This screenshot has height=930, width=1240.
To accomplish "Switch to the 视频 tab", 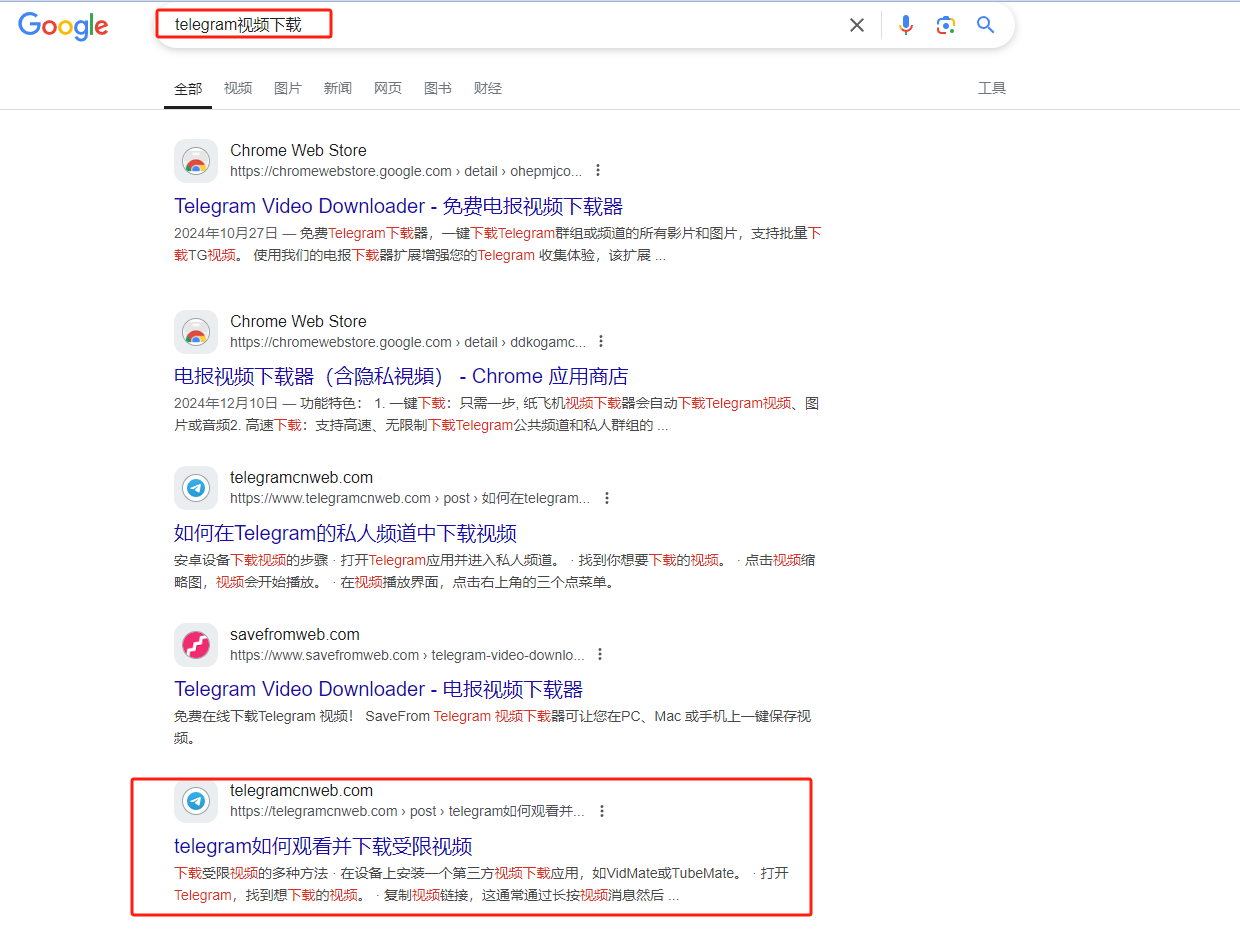I will click(x=238, y=88).
